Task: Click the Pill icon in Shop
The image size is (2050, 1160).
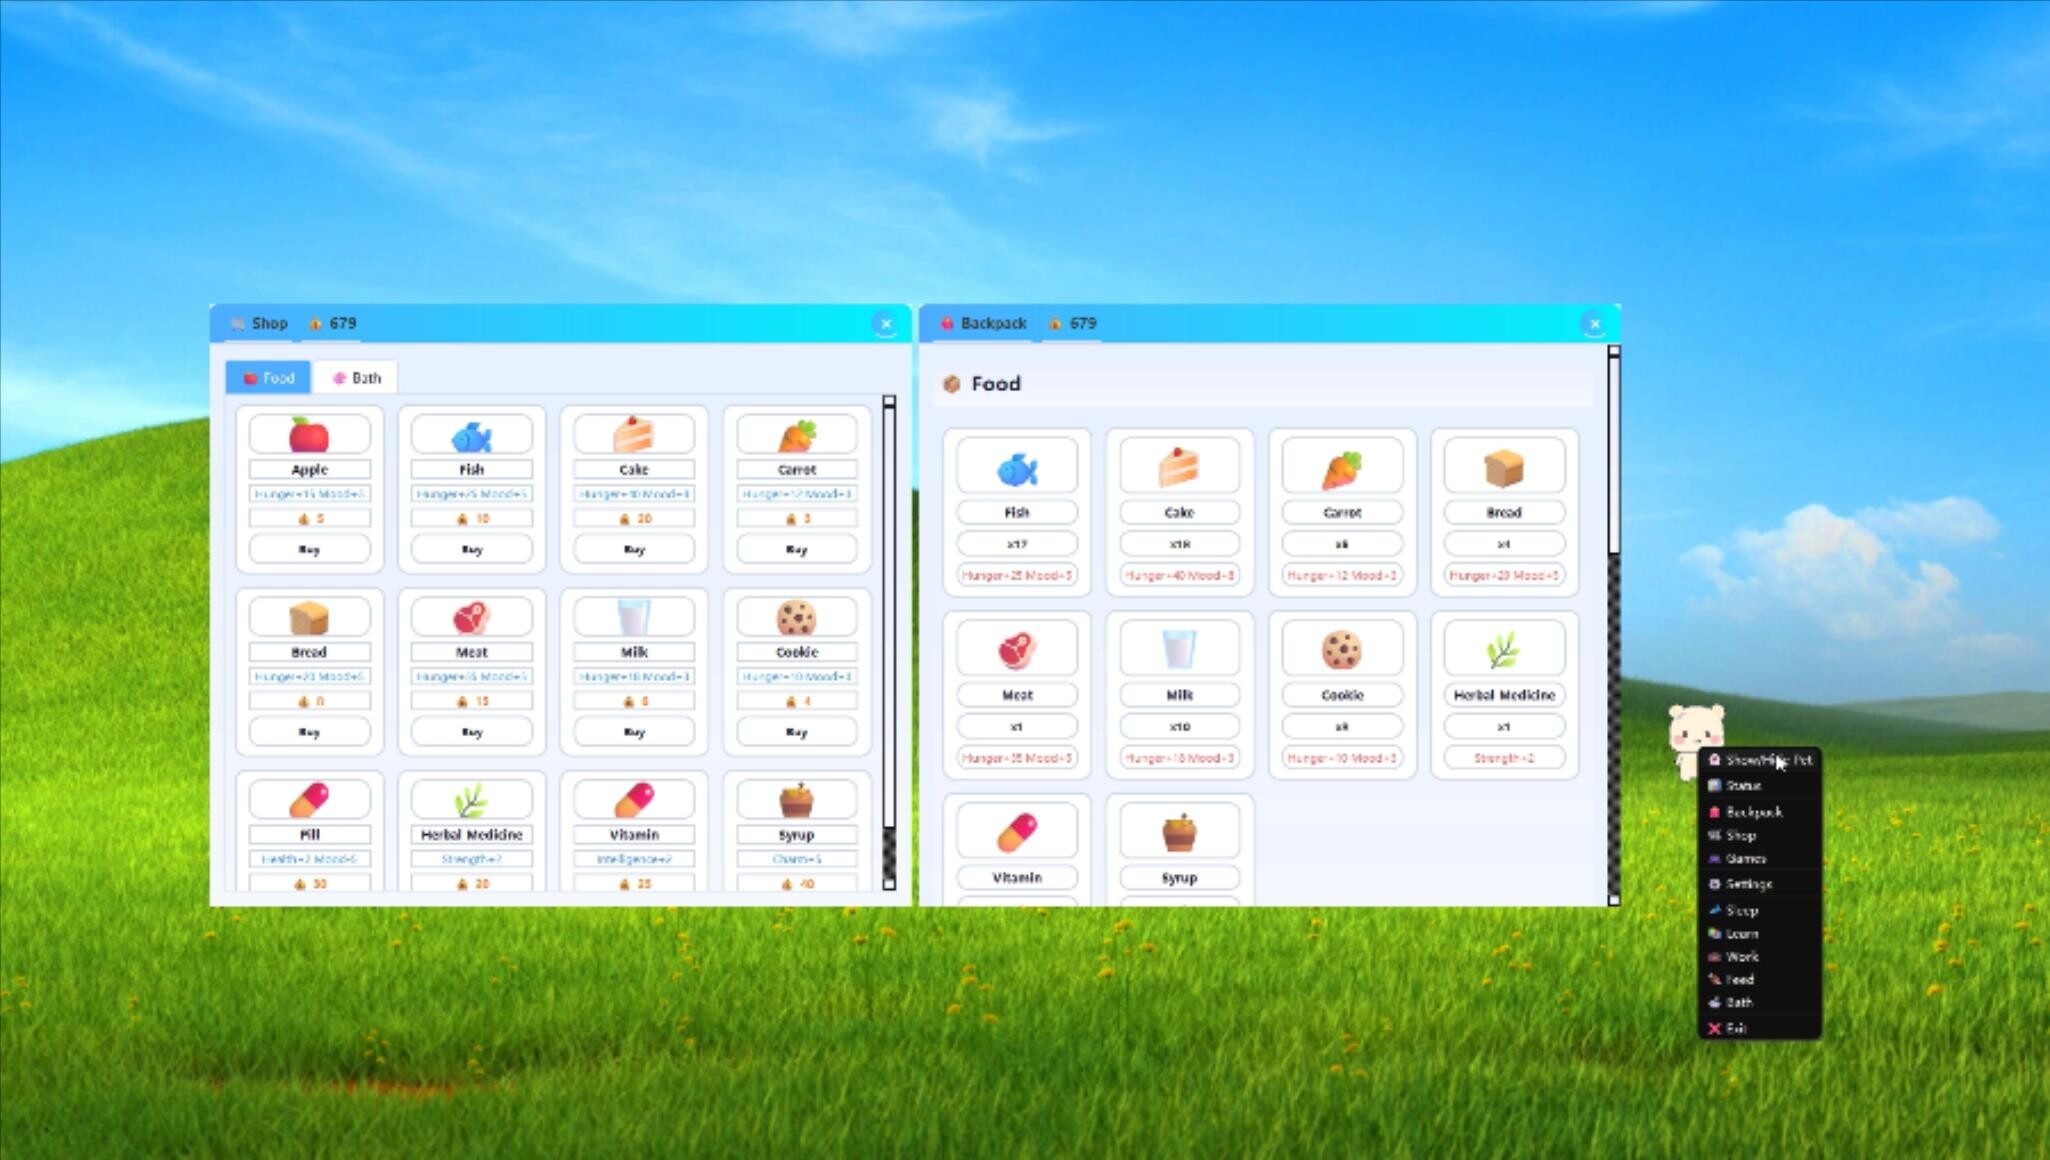Action: (309, 800)
